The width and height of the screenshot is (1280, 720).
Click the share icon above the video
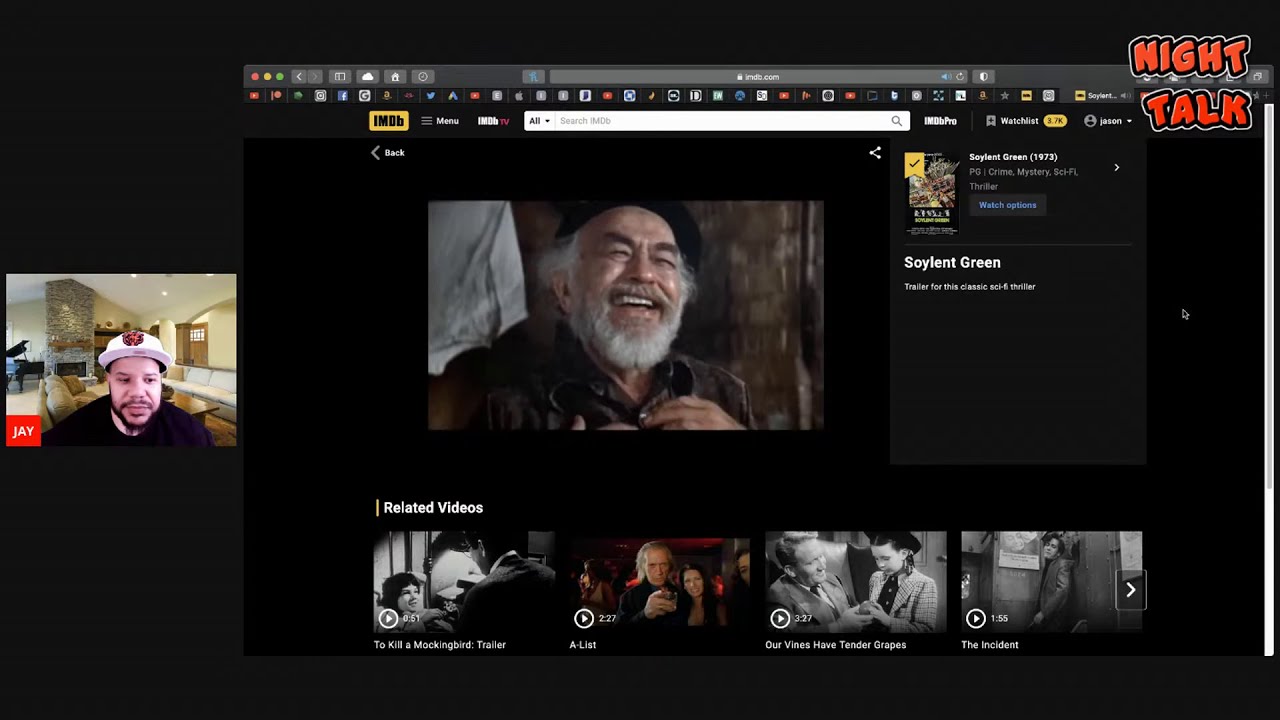pos(875,153)
